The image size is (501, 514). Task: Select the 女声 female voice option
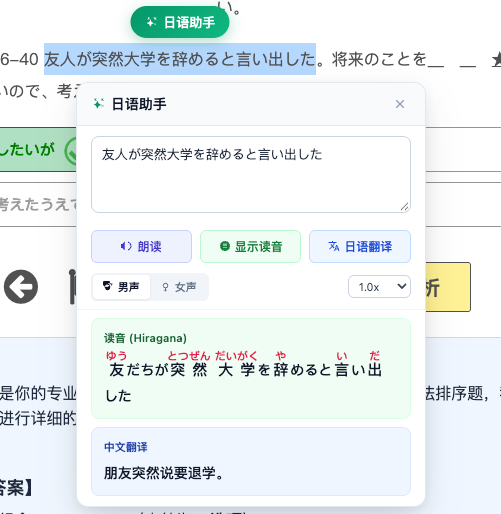tap(179, 287)
